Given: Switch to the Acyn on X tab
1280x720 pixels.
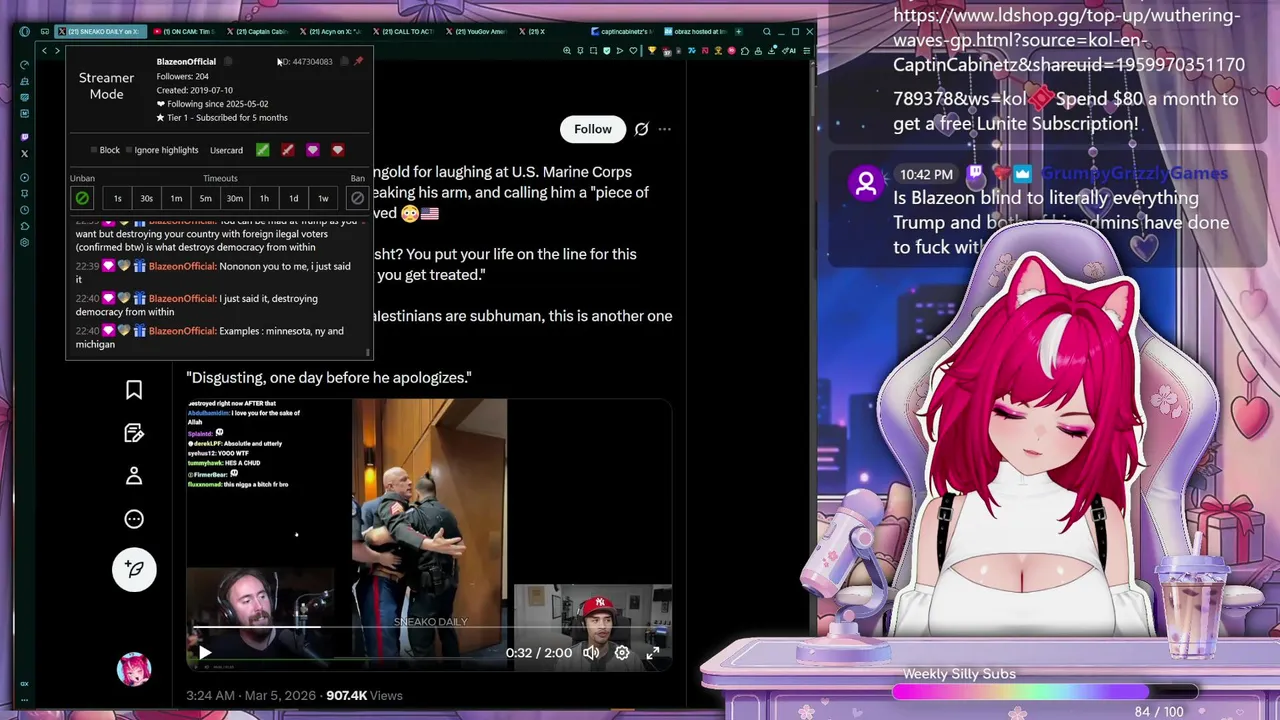Looking at the screenshot, I should click(x=332, y=32).
